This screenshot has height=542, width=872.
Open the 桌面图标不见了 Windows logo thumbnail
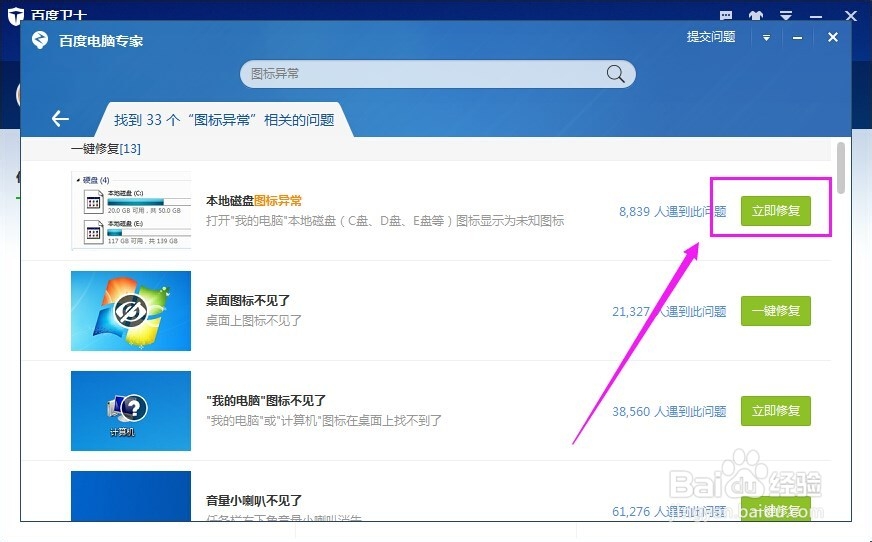(131, 311)
